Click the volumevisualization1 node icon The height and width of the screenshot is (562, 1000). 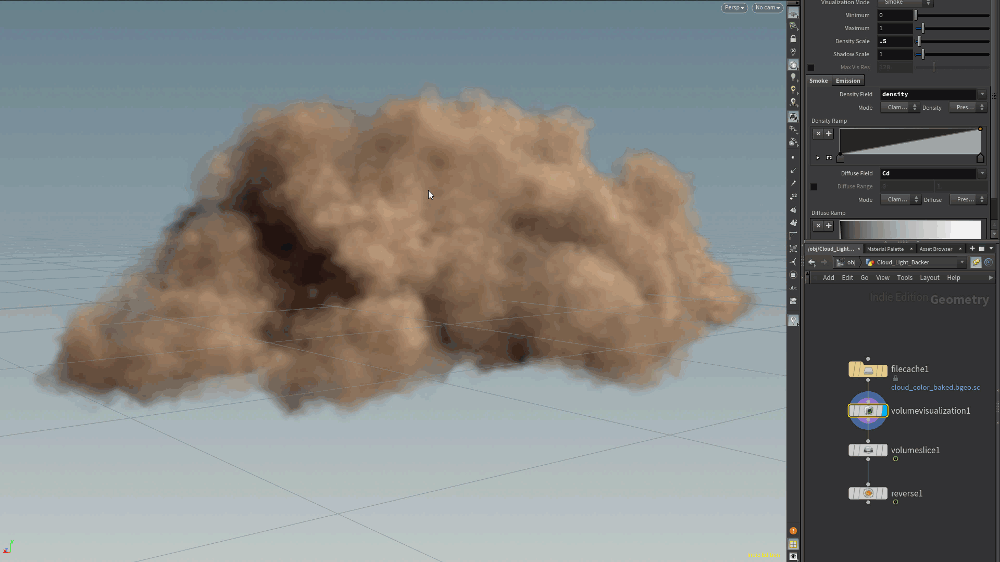868,411
